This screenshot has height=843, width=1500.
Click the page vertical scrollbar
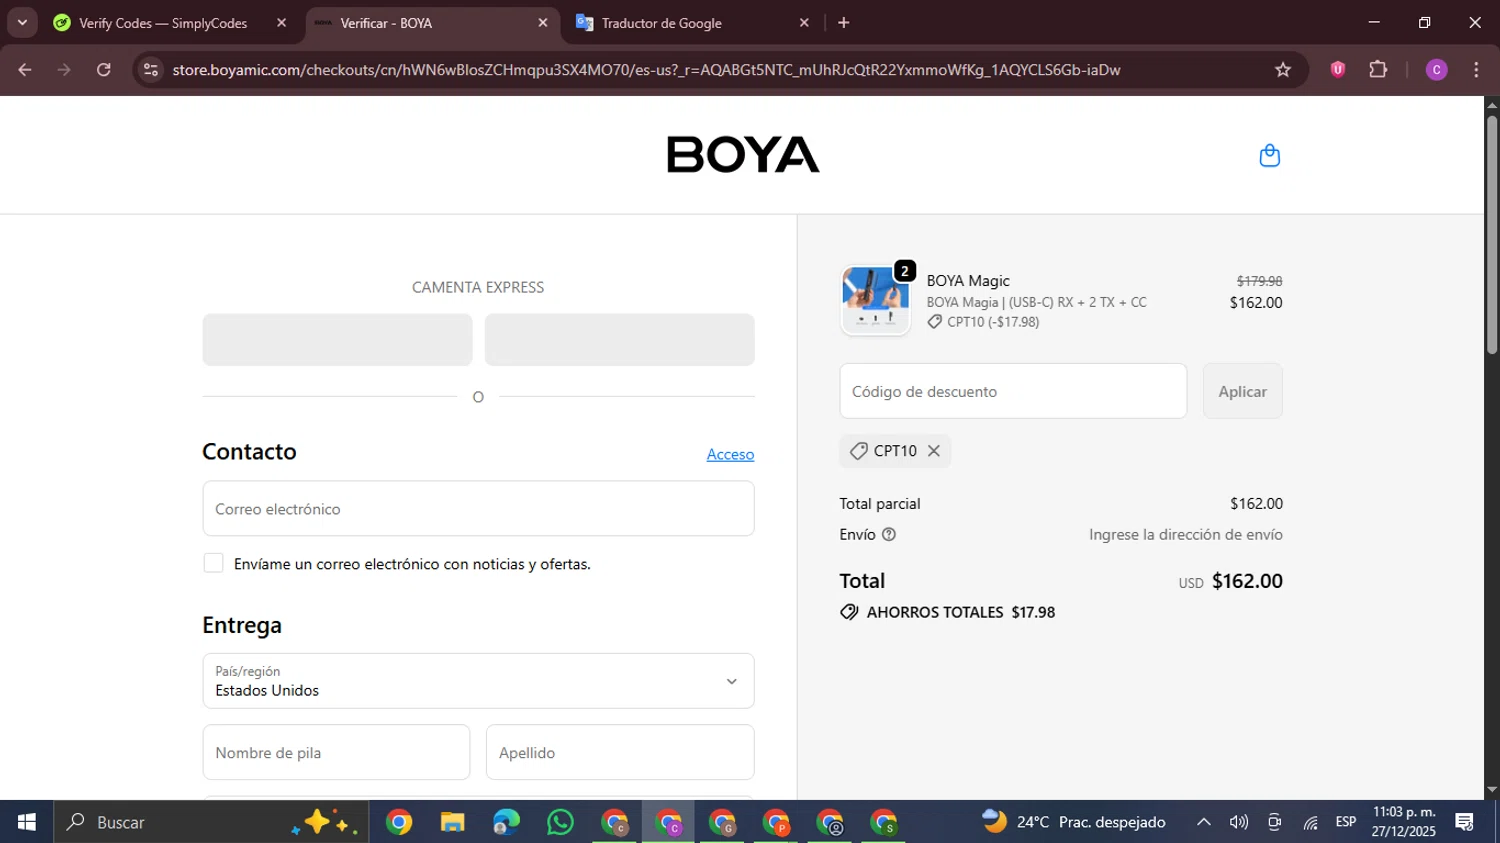point(1491,235)
